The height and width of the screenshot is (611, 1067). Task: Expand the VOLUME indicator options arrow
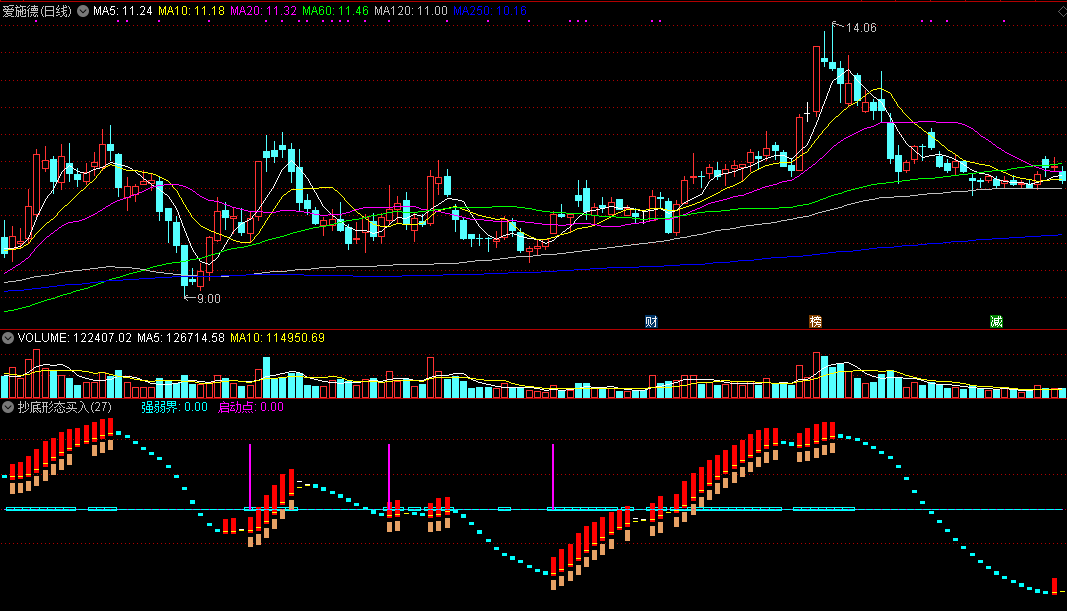8,337
